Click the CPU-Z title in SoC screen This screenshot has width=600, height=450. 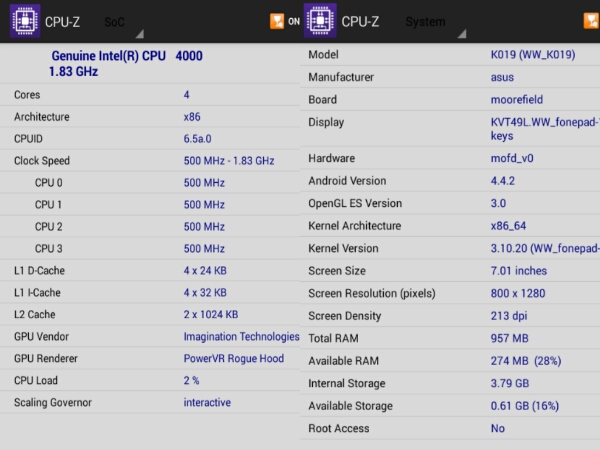click(62, 22)
